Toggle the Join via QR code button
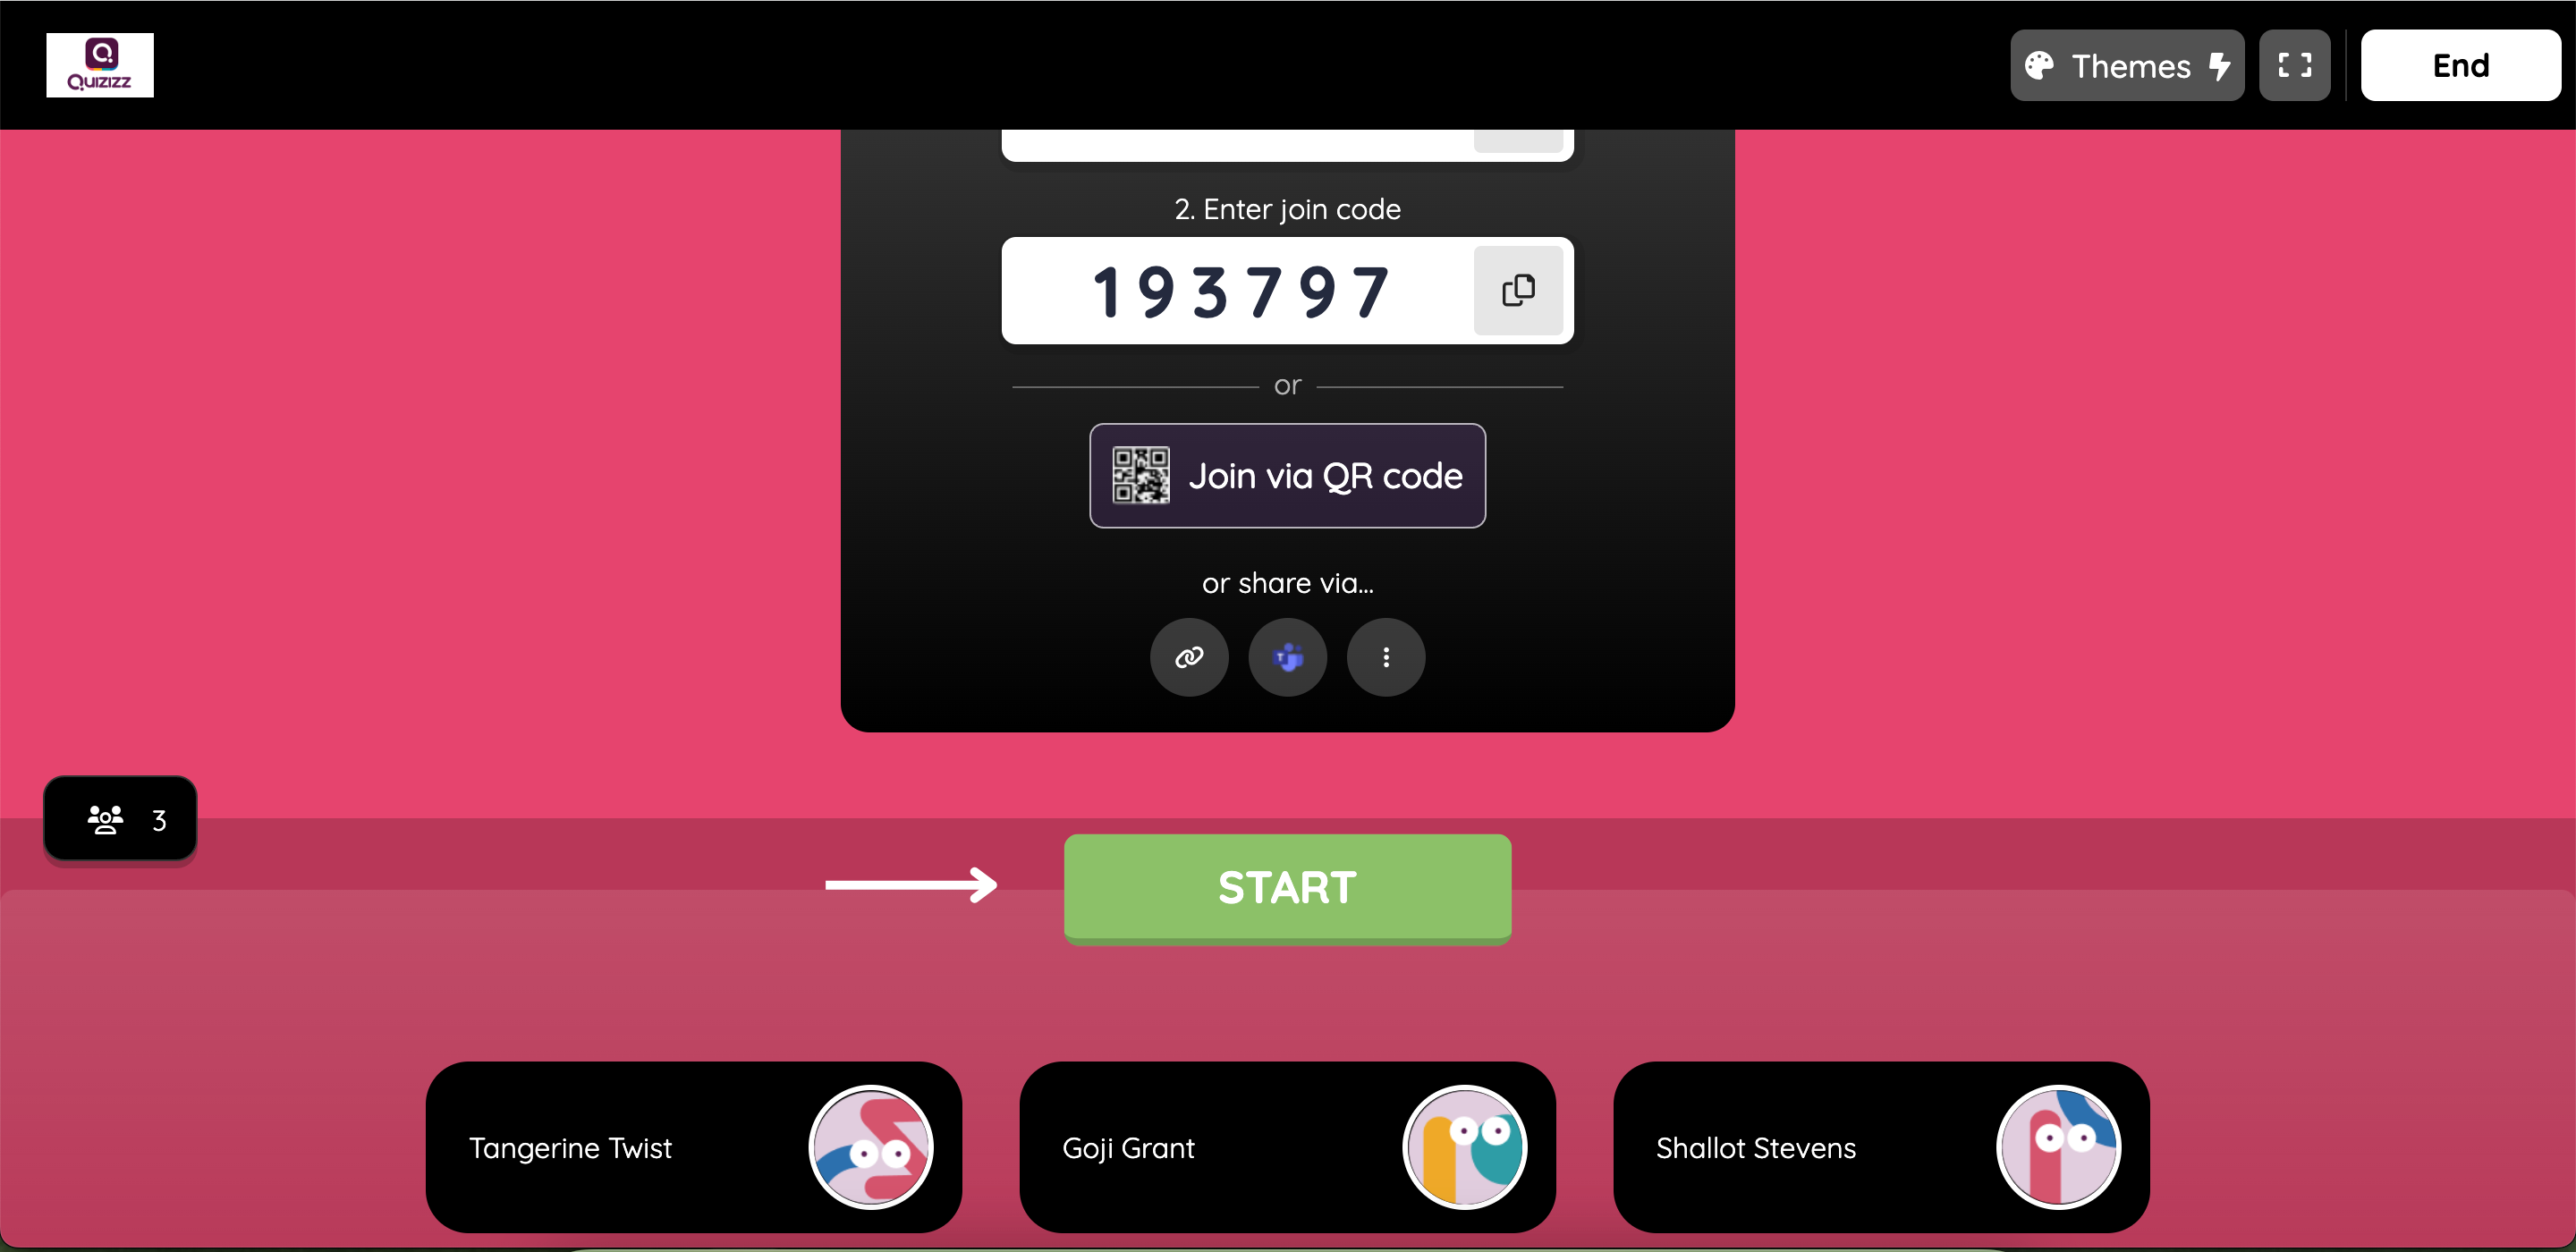 tap(1286, 477)
